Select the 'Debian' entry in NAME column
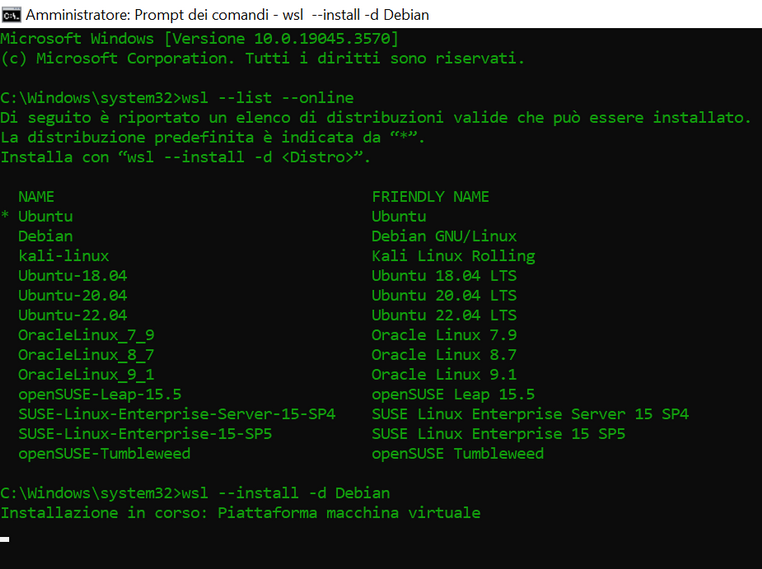The image size is (762, 569). [45, 236]
